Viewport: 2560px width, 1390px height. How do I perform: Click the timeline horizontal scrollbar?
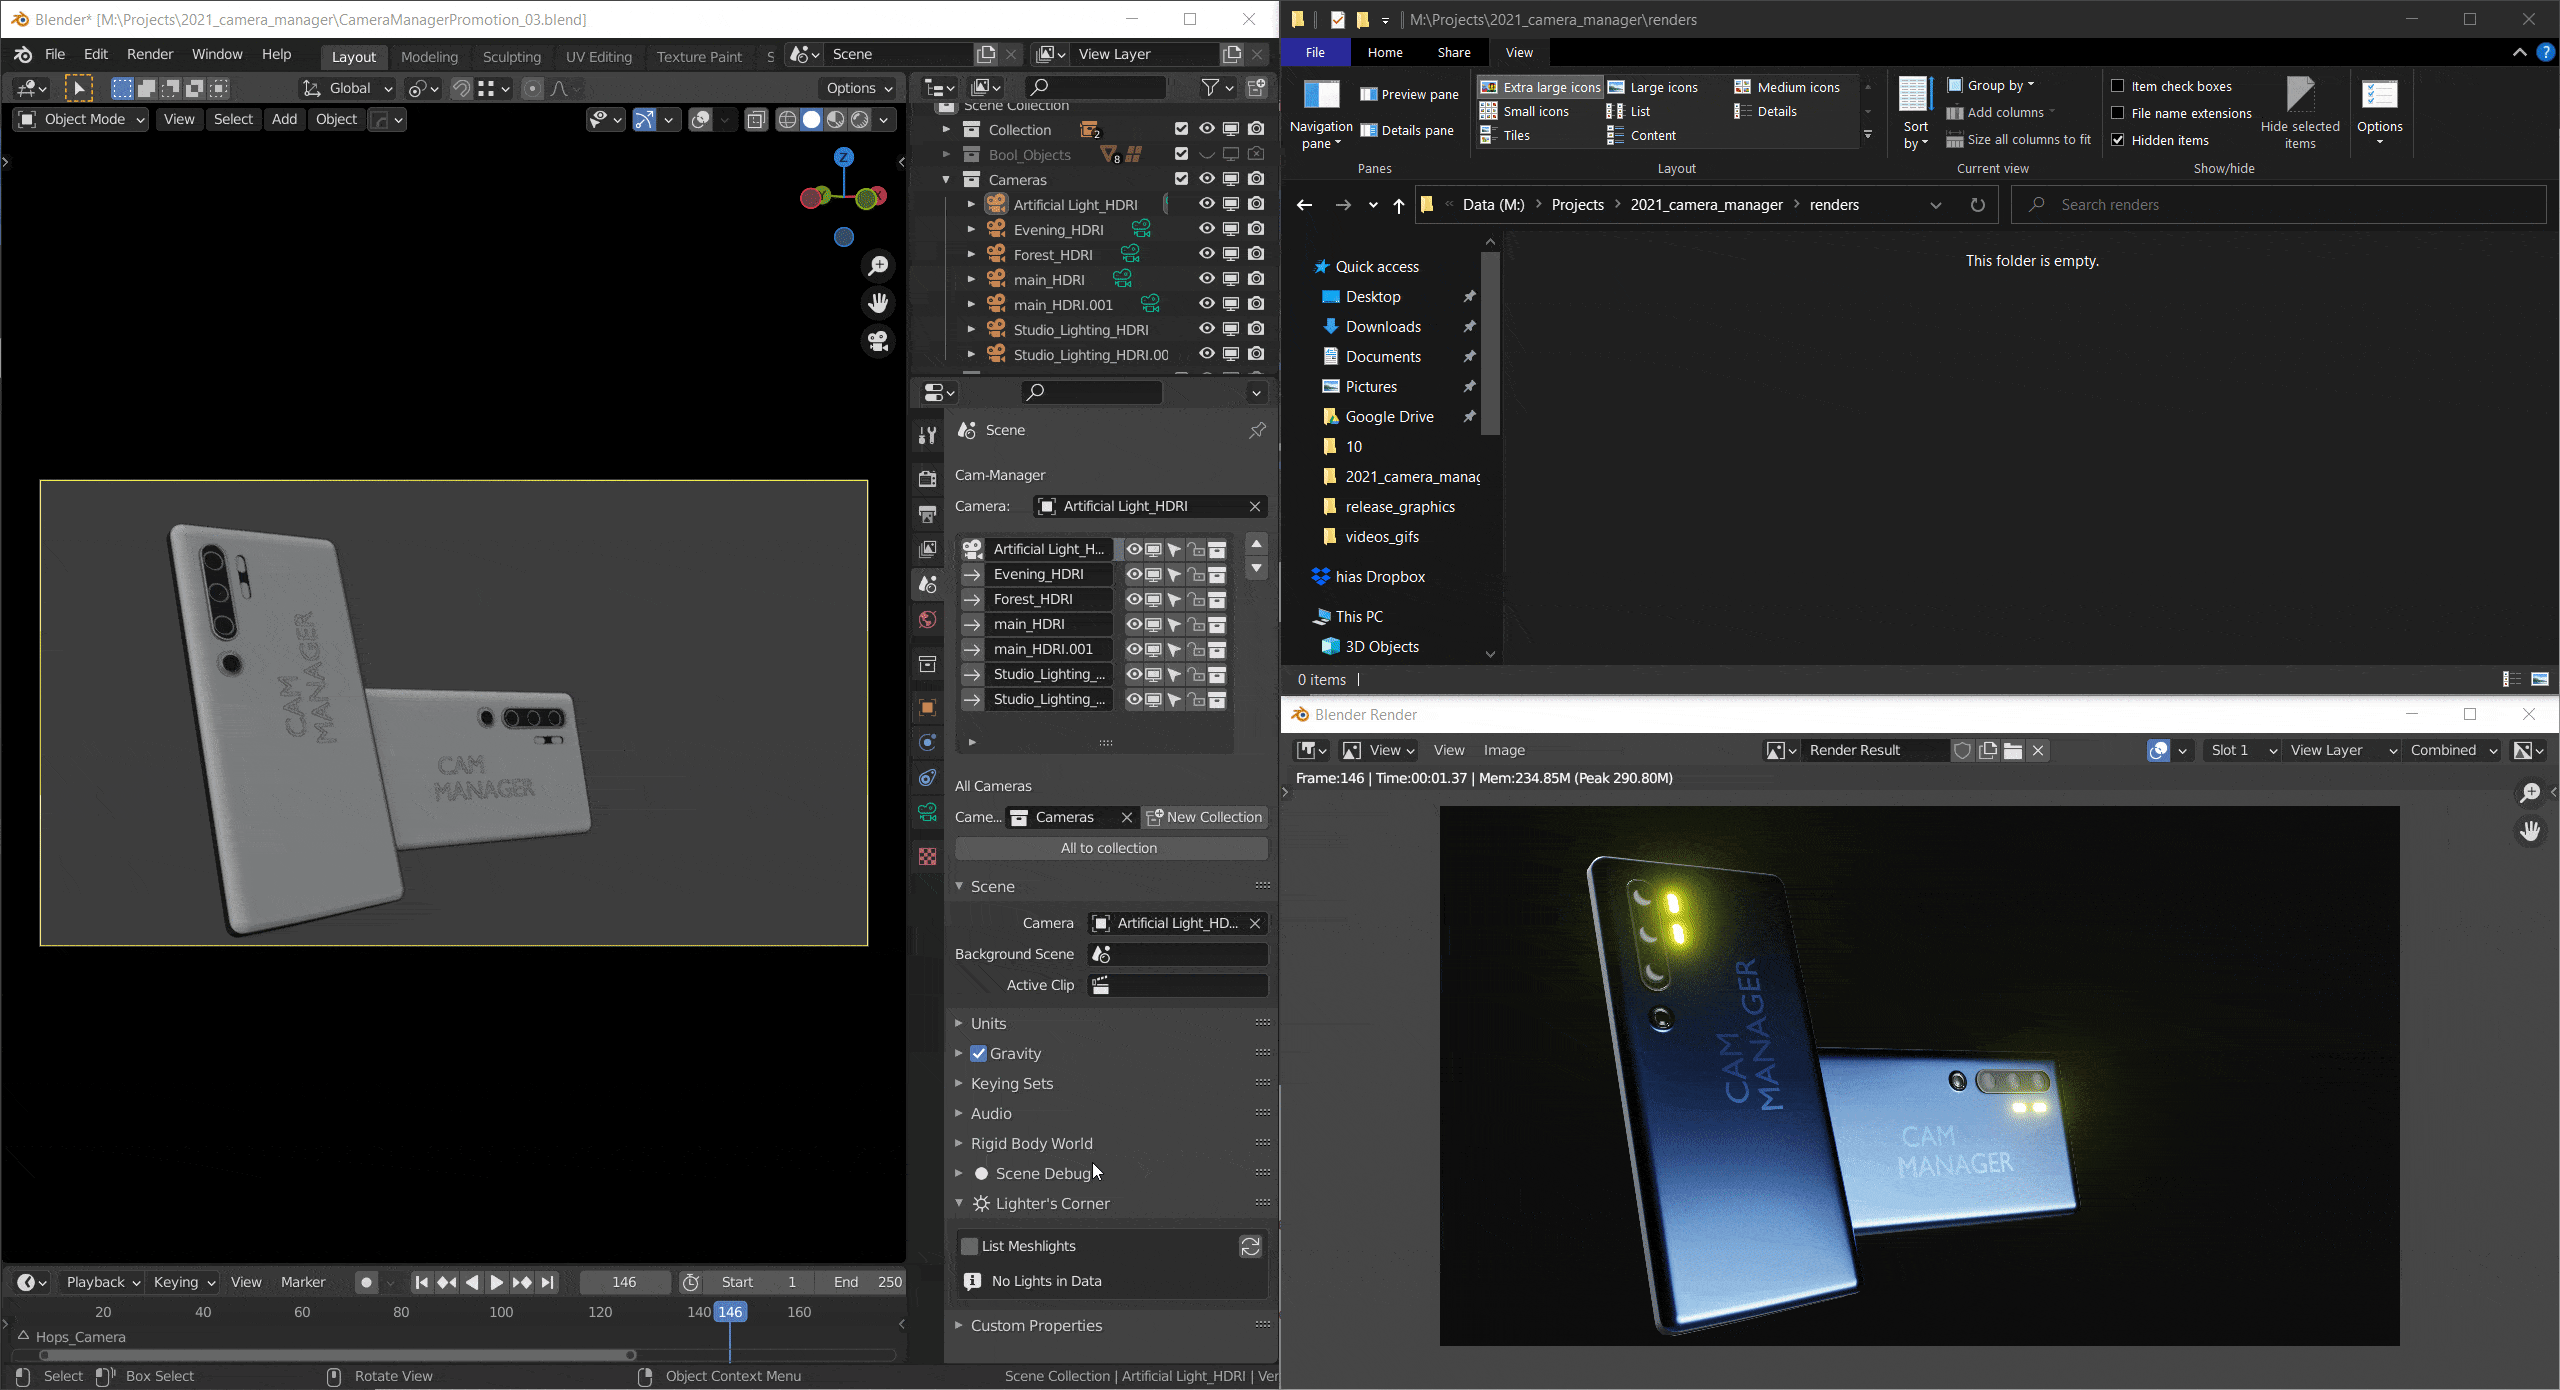pos(336,1355)
